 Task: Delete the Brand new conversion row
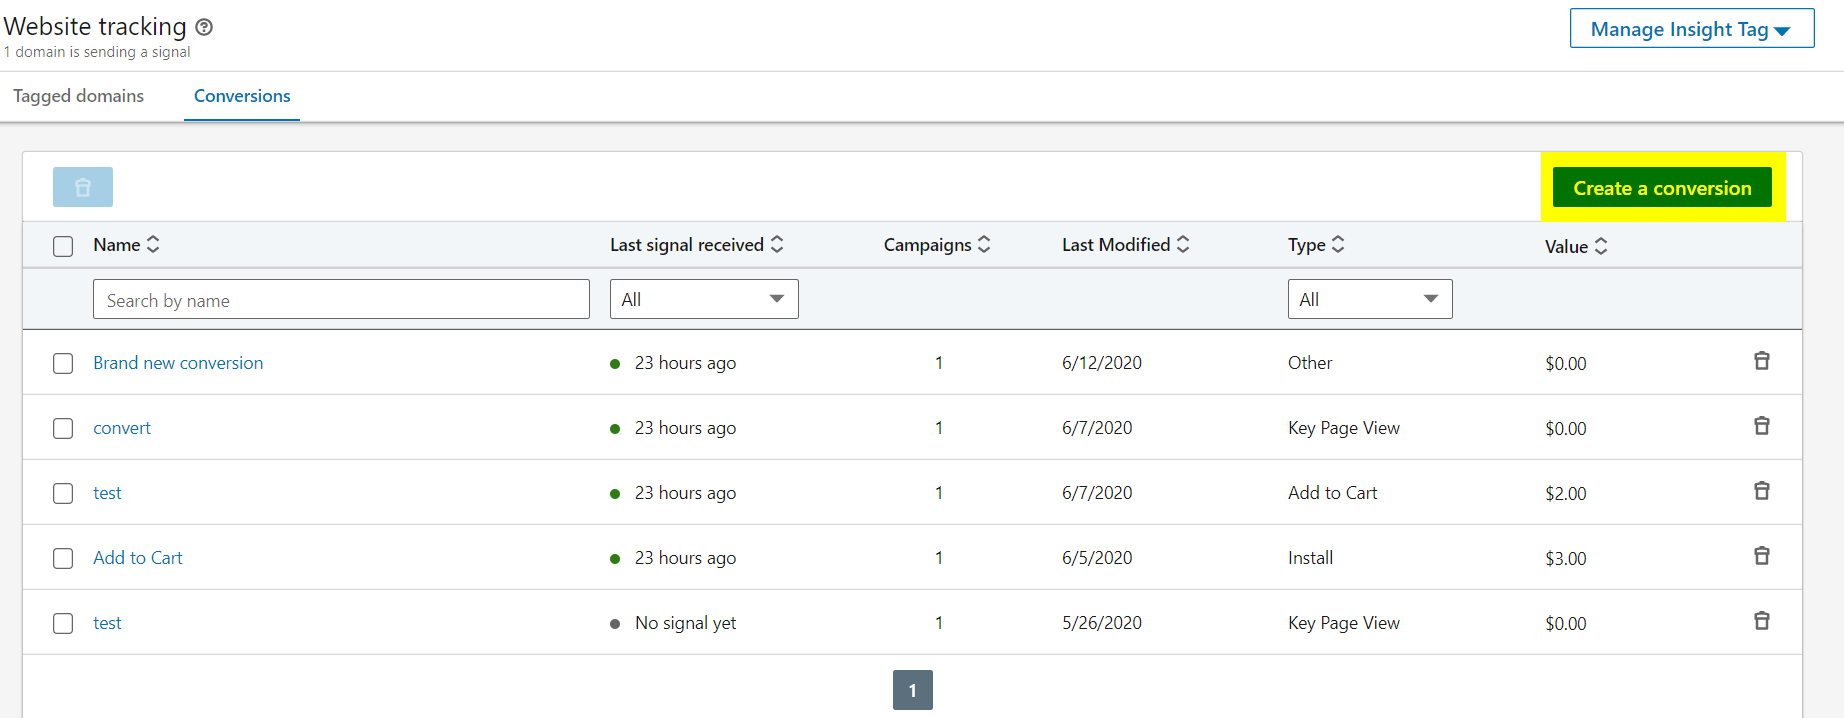[x=1761, y=361]
